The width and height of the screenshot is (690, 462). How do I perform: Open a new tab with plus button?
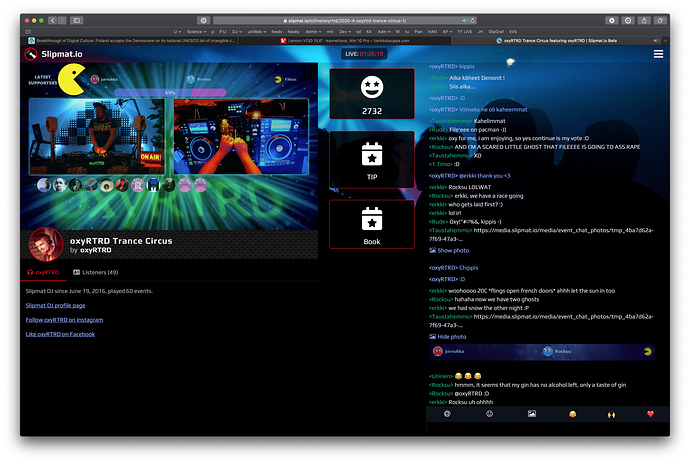[x=665, y=40]
